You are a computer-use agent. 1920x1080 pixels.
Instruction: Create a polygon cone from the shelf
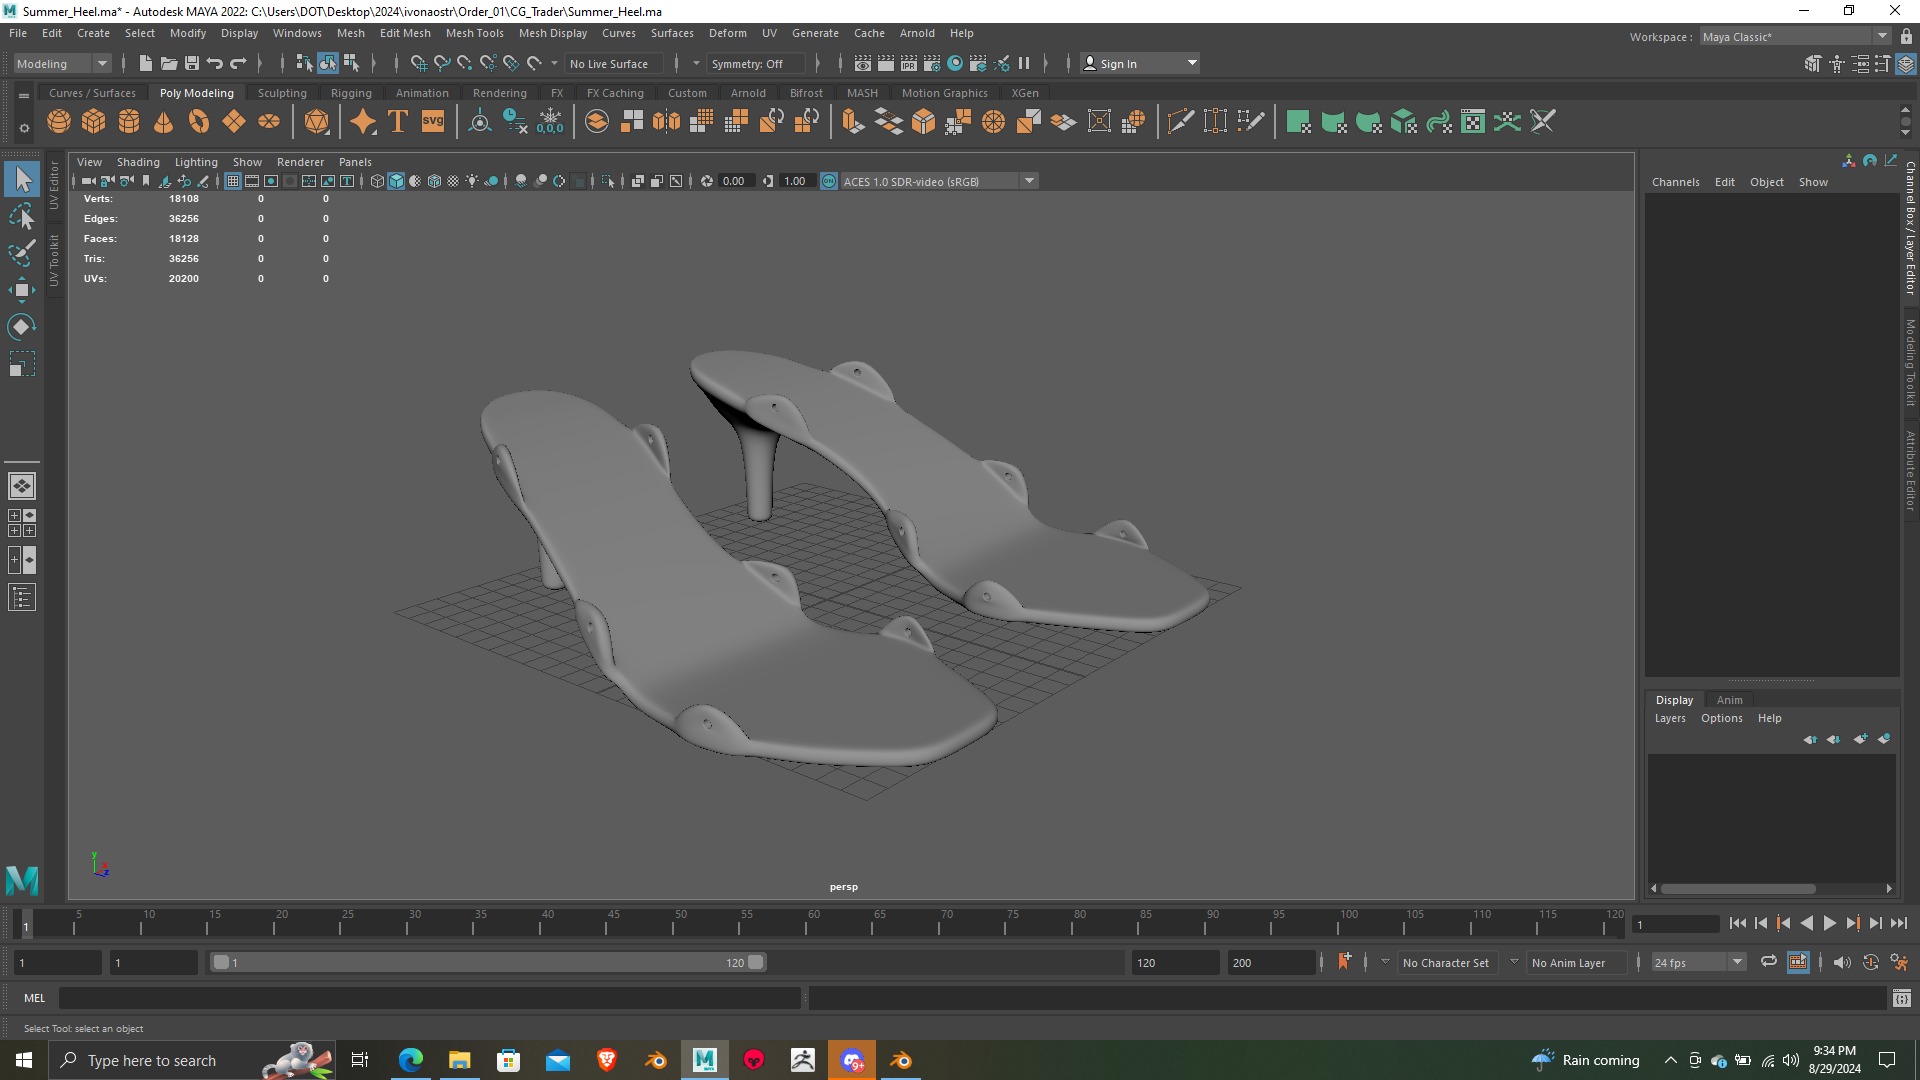(164, 122)
